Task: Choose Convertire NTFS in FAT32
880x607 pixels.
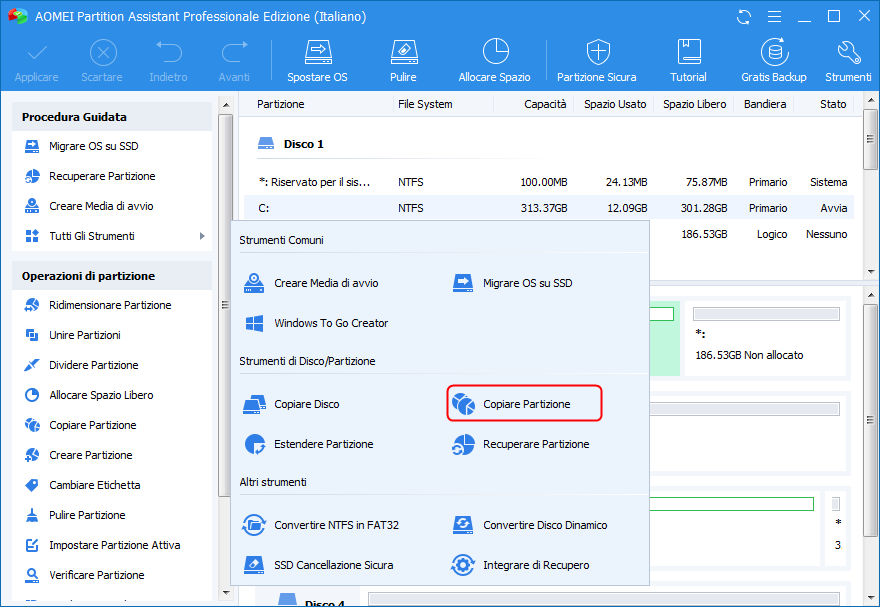Action: point(336,525)
